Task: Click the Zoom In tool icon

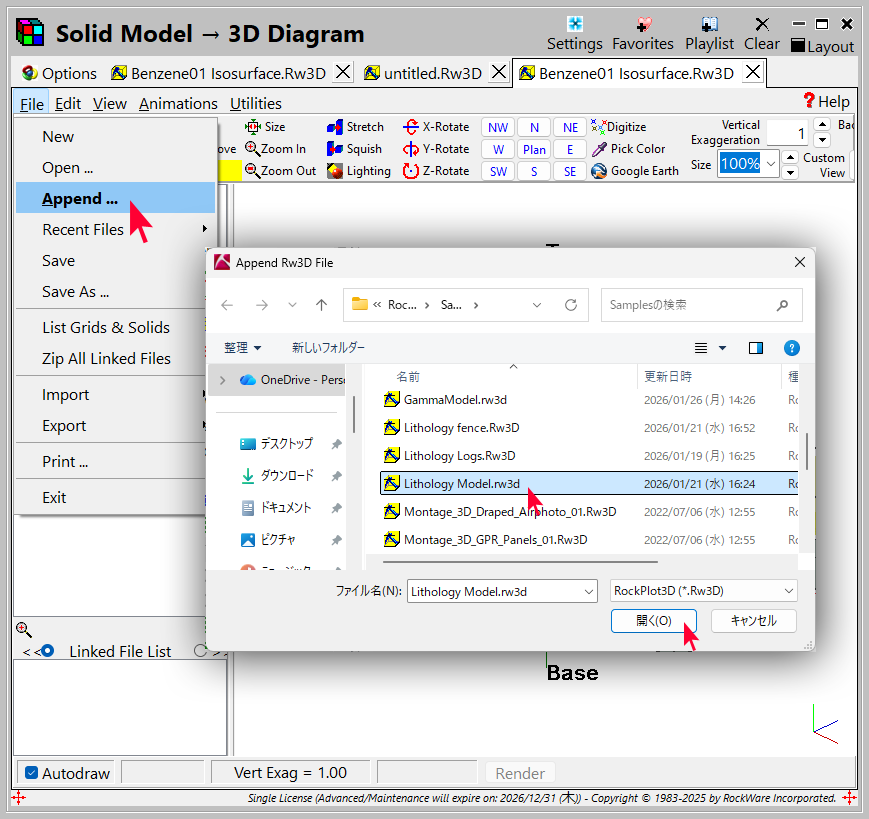Action: (253, 149)
